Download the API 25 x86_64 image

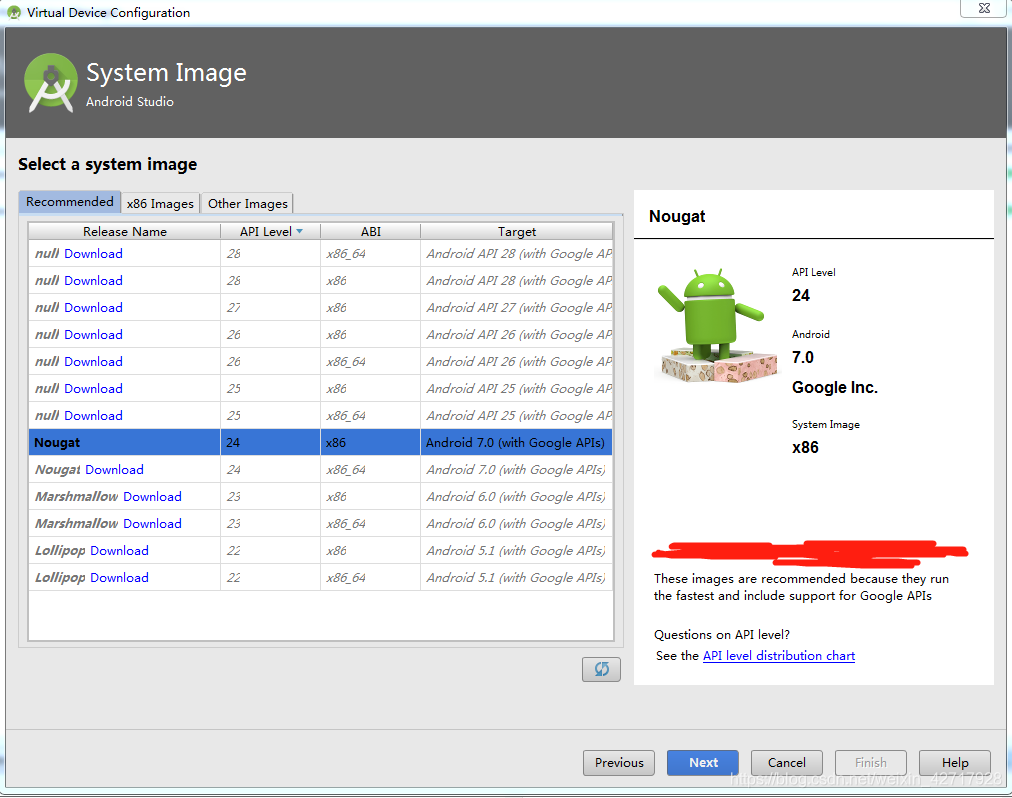point(94,416)
